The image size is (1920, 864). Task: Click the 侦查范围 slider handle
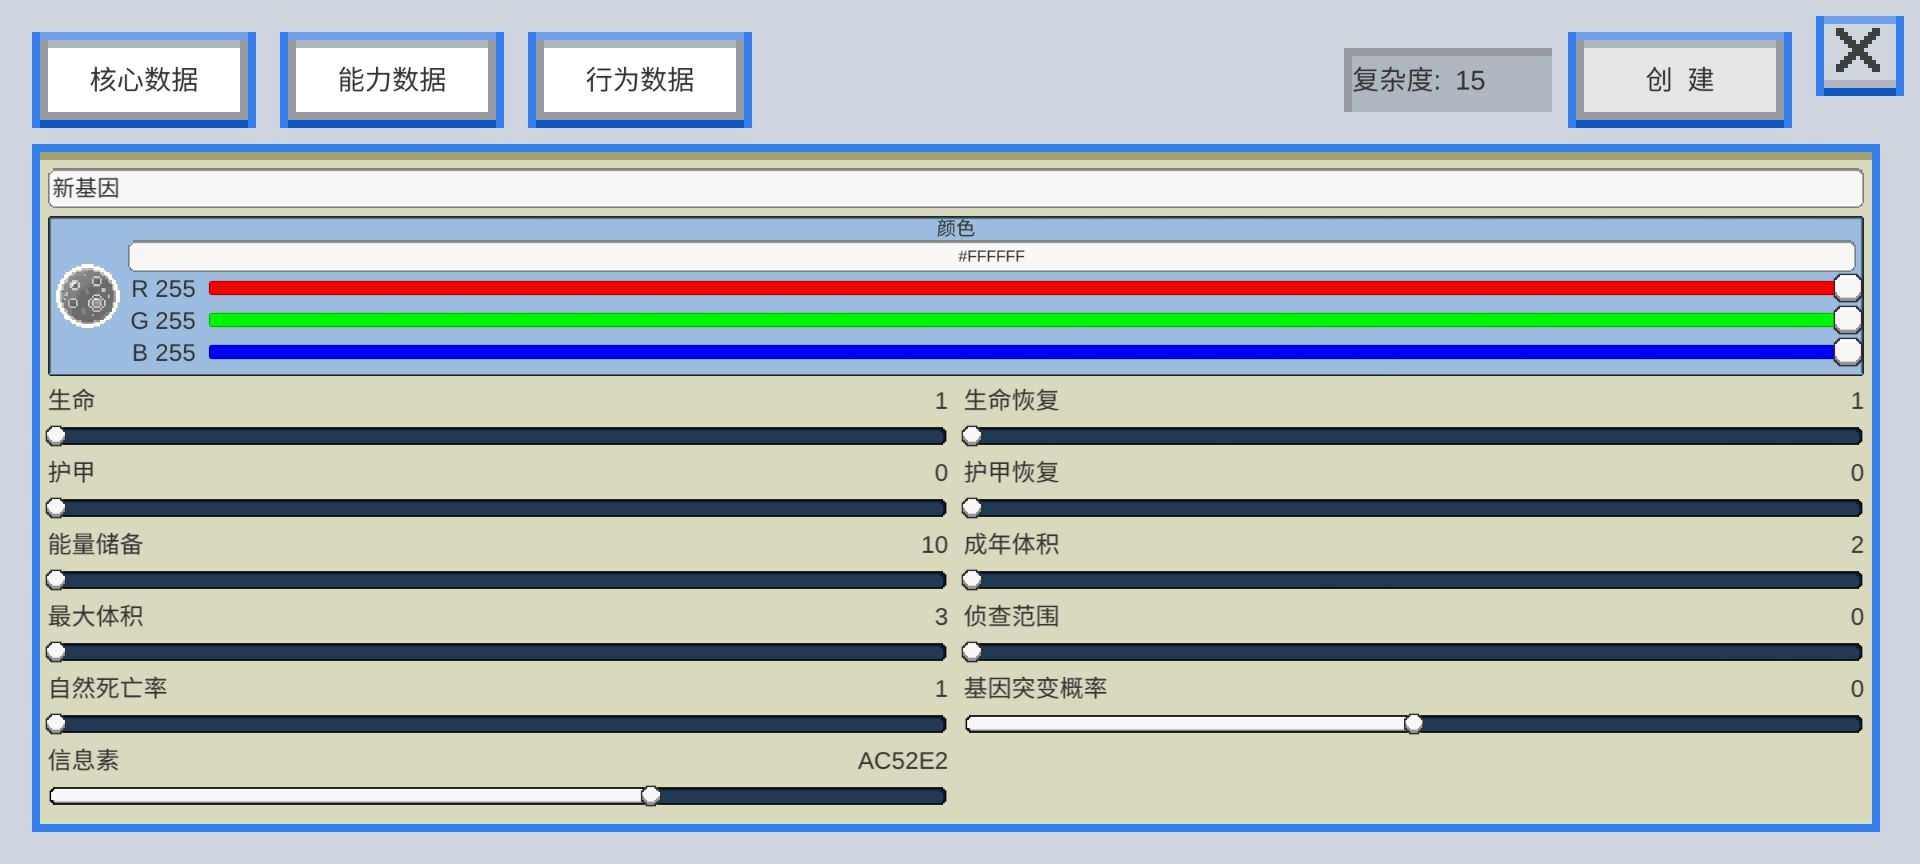tap(972, 652)
